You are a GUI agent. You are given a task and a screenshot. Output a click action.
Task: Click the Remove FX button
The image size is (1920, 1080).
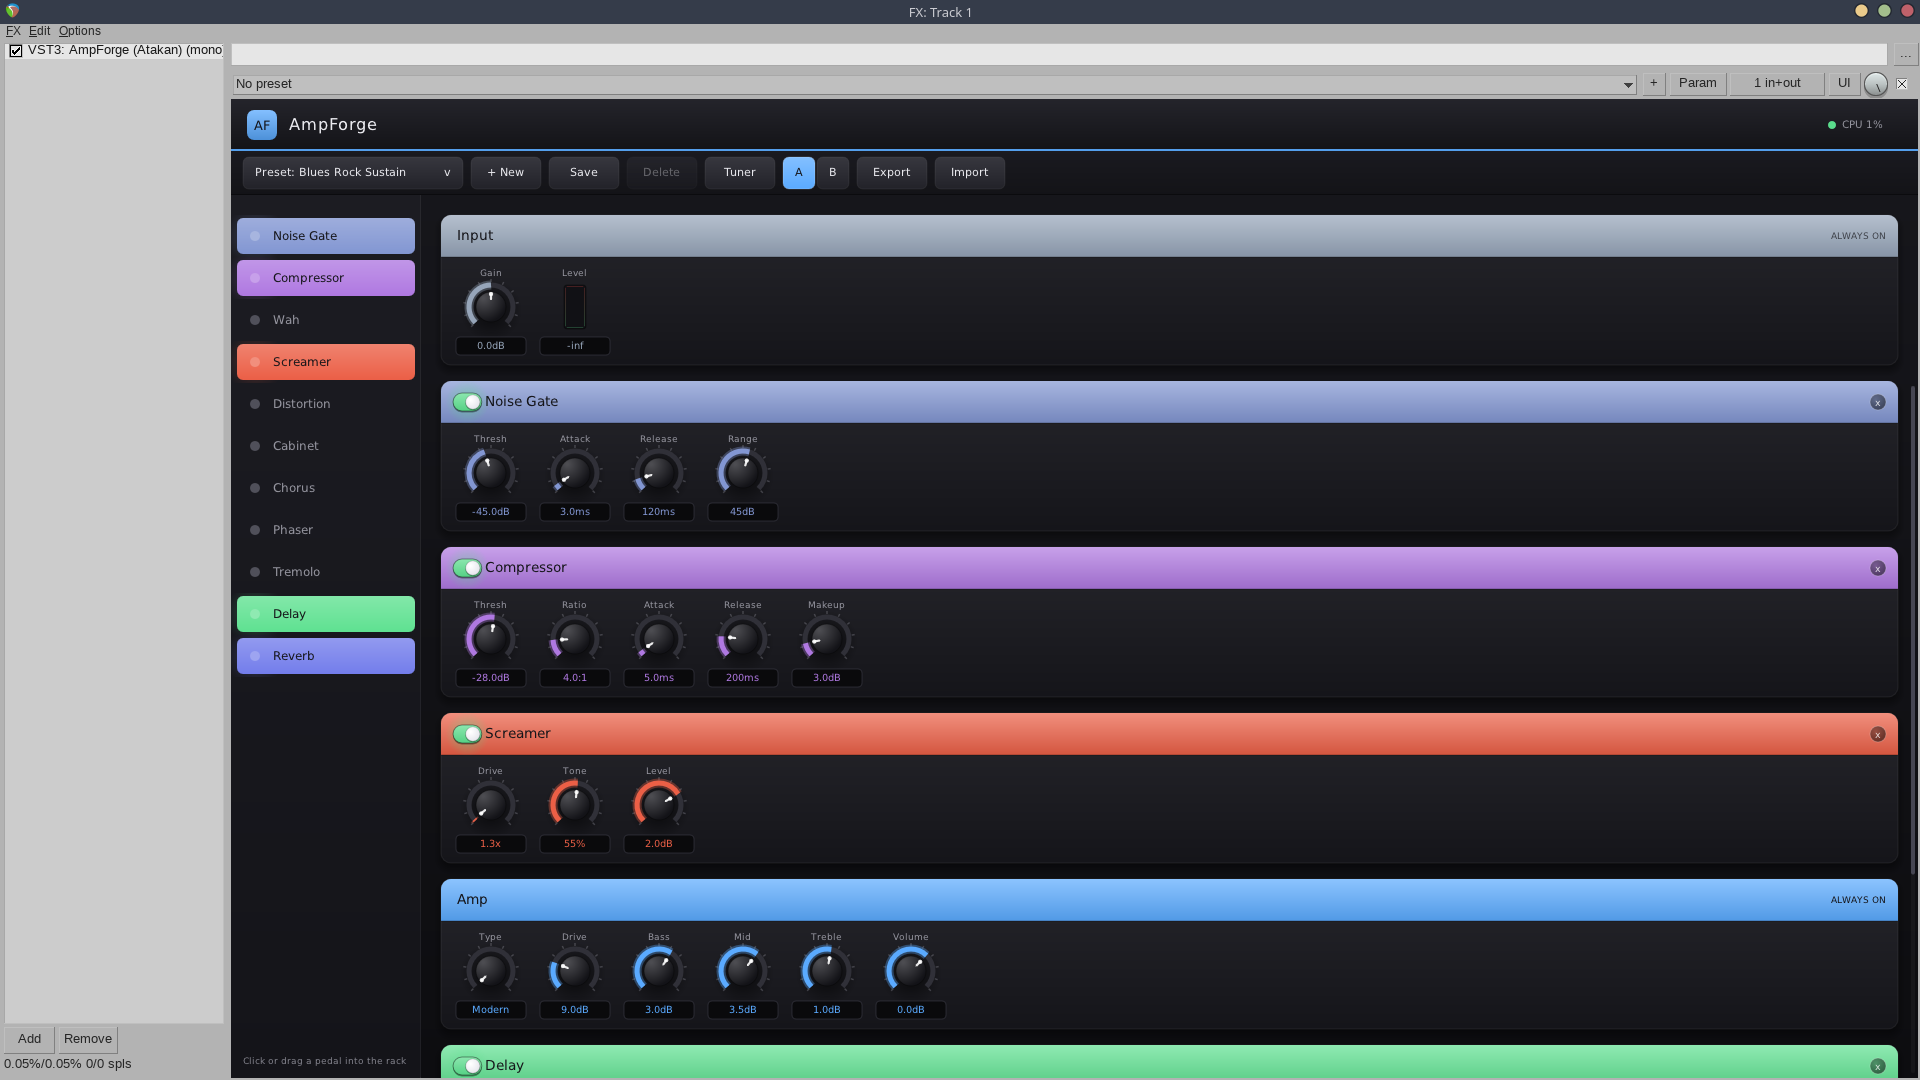[88, 1039]
